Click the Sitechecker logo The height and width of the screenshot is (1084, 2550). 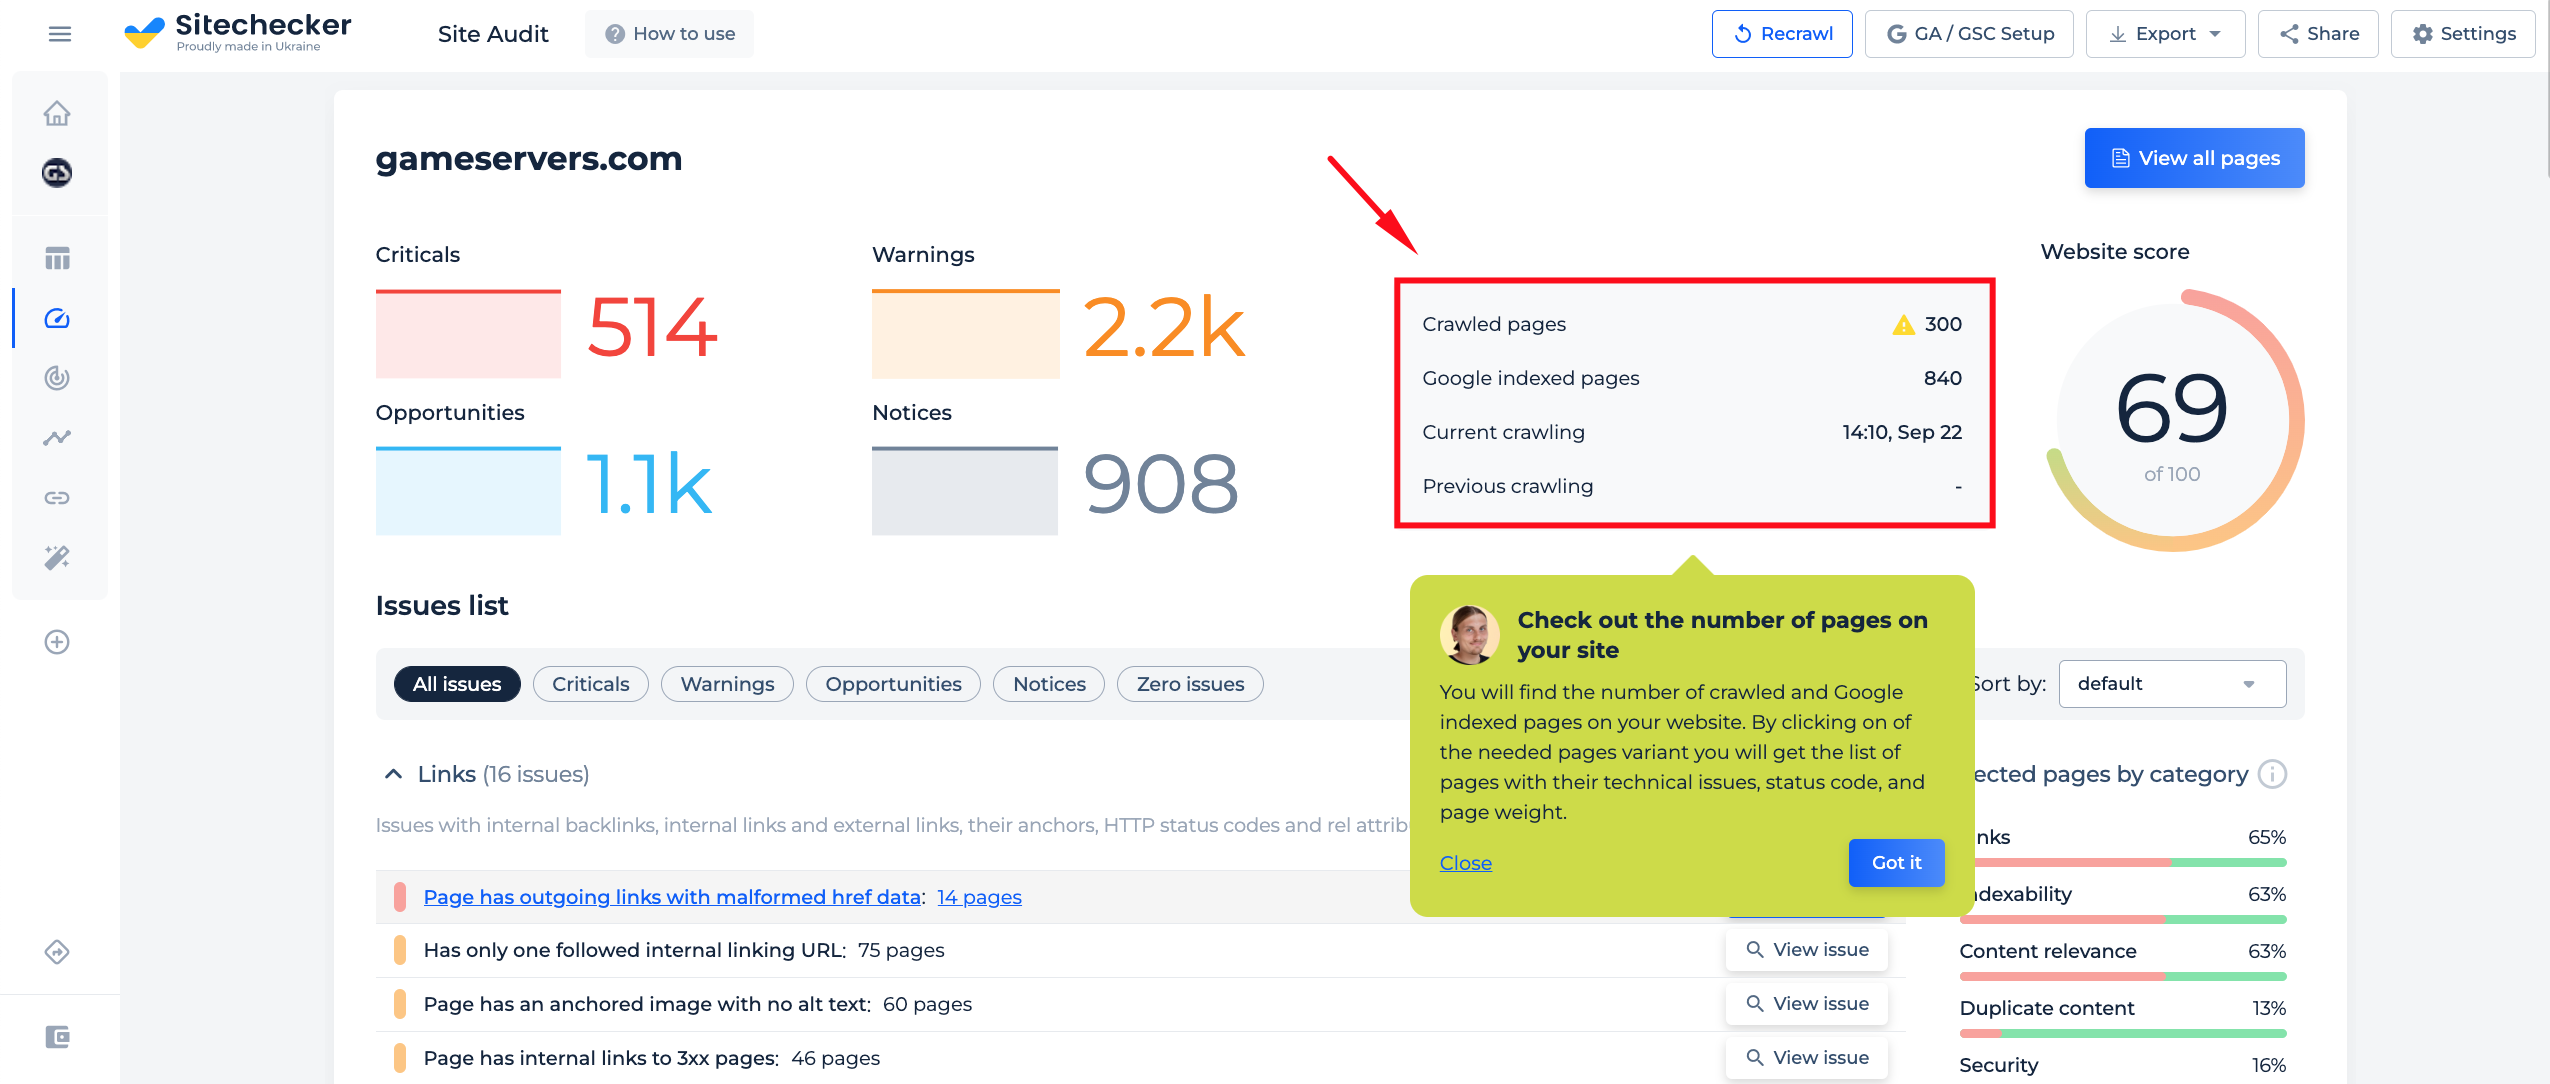238,33
